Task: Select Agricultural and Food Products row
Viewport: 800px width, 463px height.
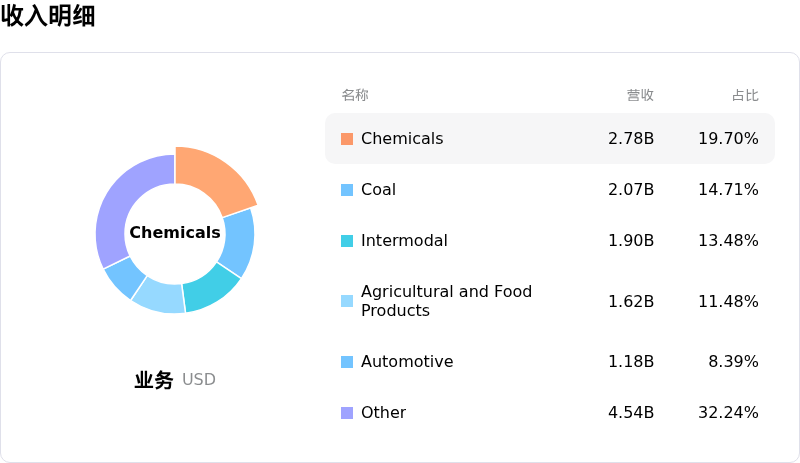Action: click(x=550, y=301)
